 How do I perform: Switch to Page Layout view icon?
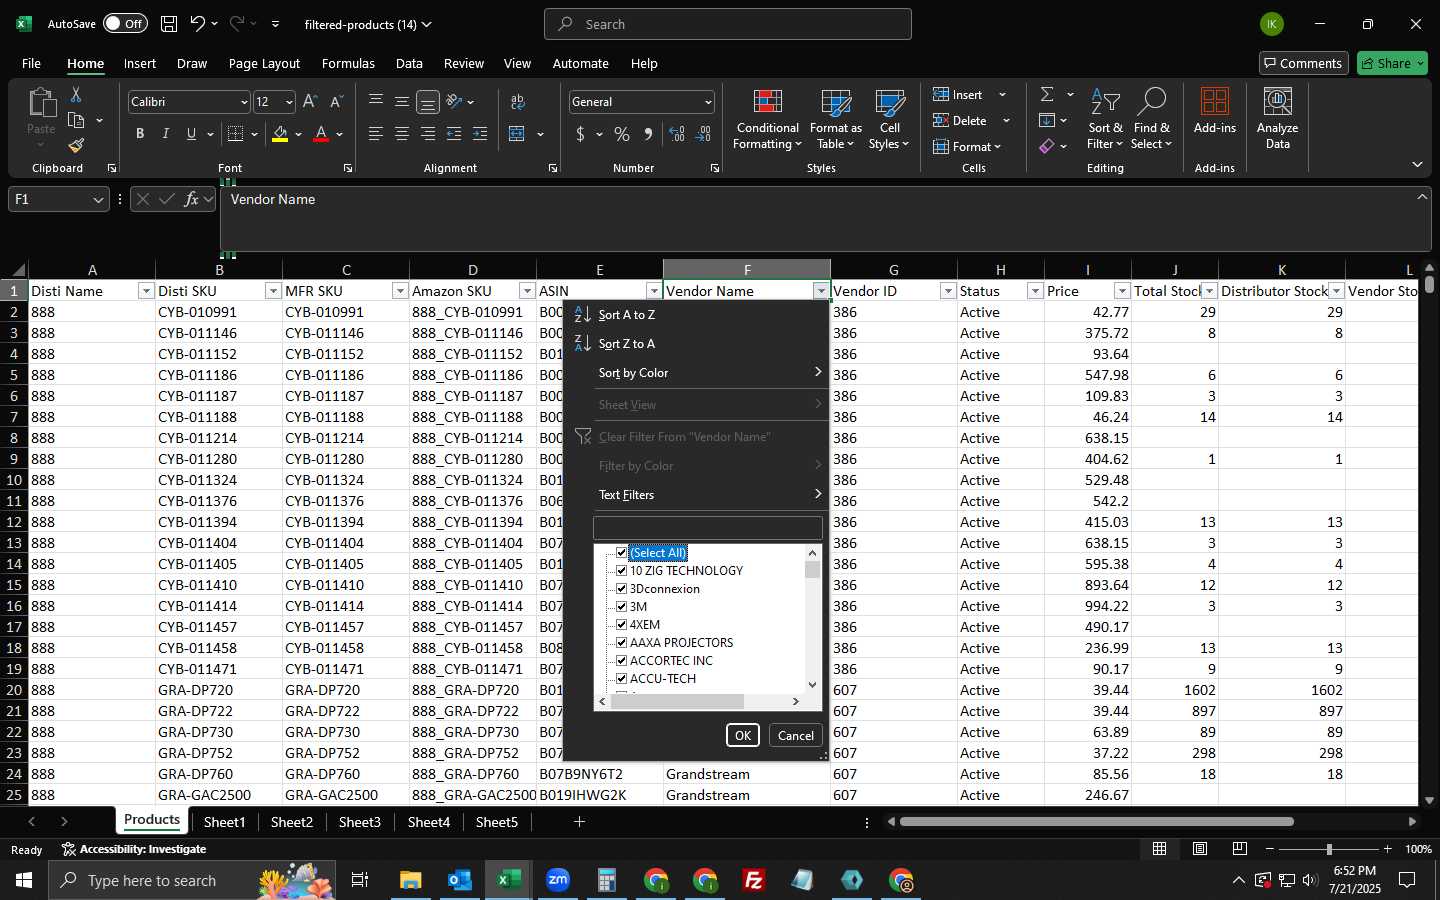(1199, 849)
